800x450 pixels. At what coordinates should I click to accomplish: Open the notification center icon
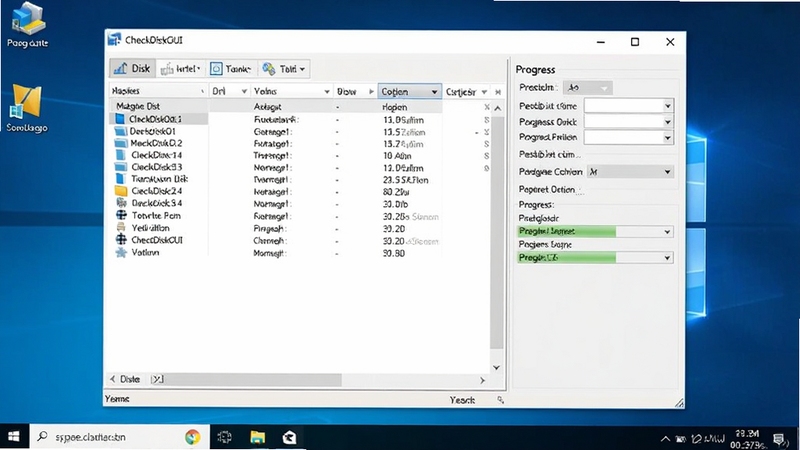tap(779, 438)
